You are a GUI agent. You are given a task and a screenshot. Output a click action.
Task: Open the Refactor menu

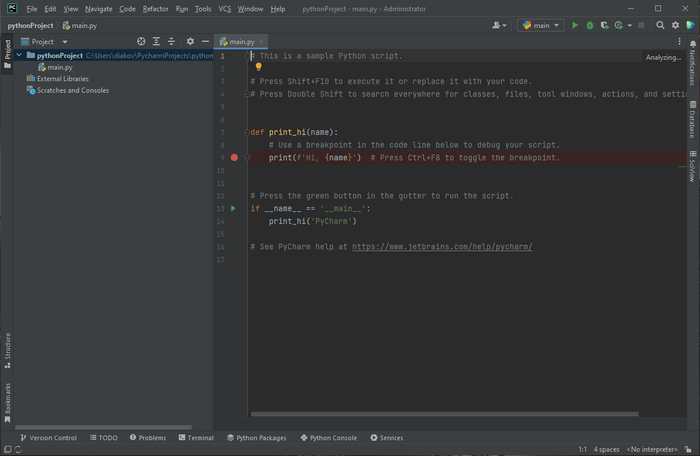tap(155, 8)
